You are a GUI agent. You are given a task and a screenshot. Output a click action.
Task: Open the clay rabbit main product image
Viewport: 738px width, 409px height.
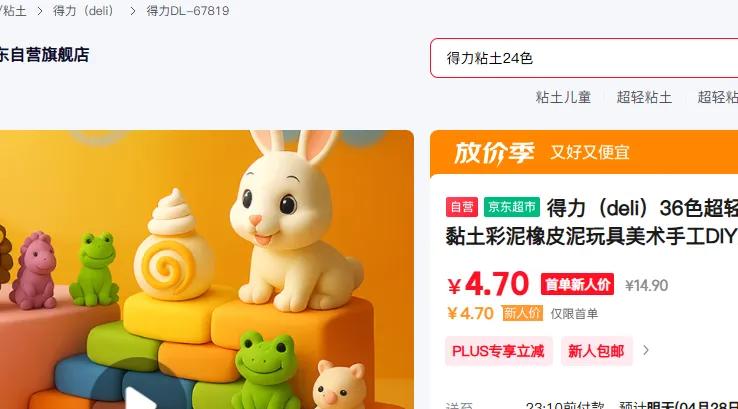tap(207, 269)
